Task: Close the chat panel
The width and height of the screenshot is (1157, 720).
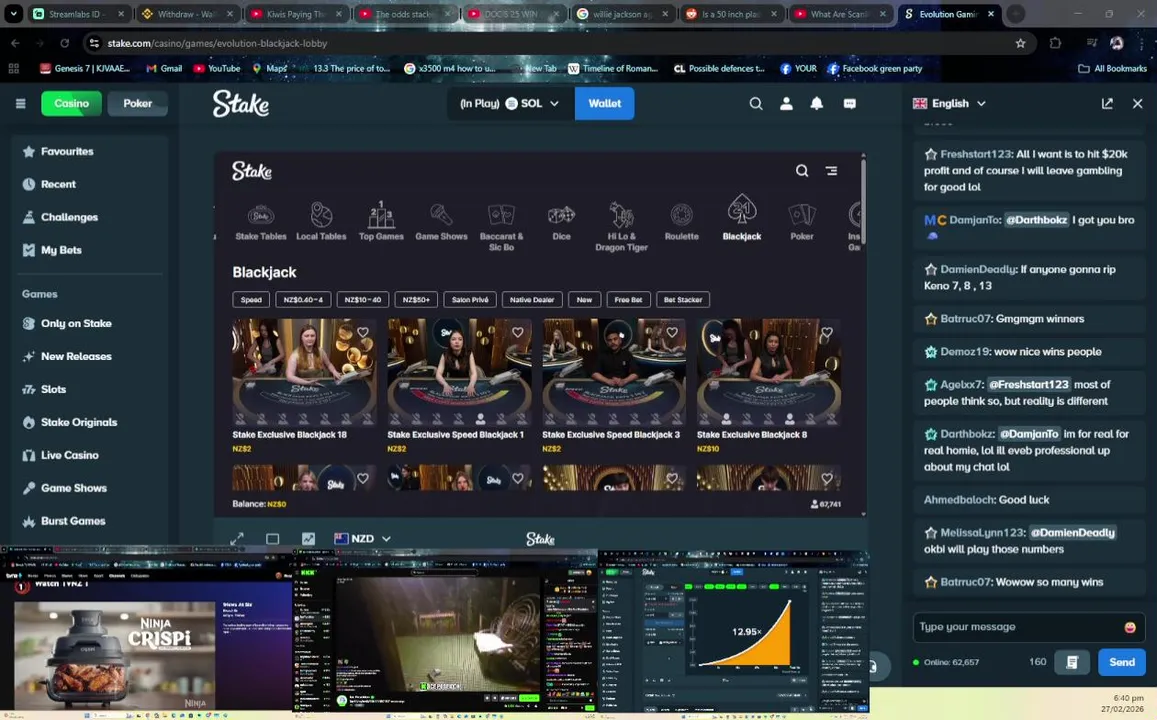Action: click(1137, 104)
